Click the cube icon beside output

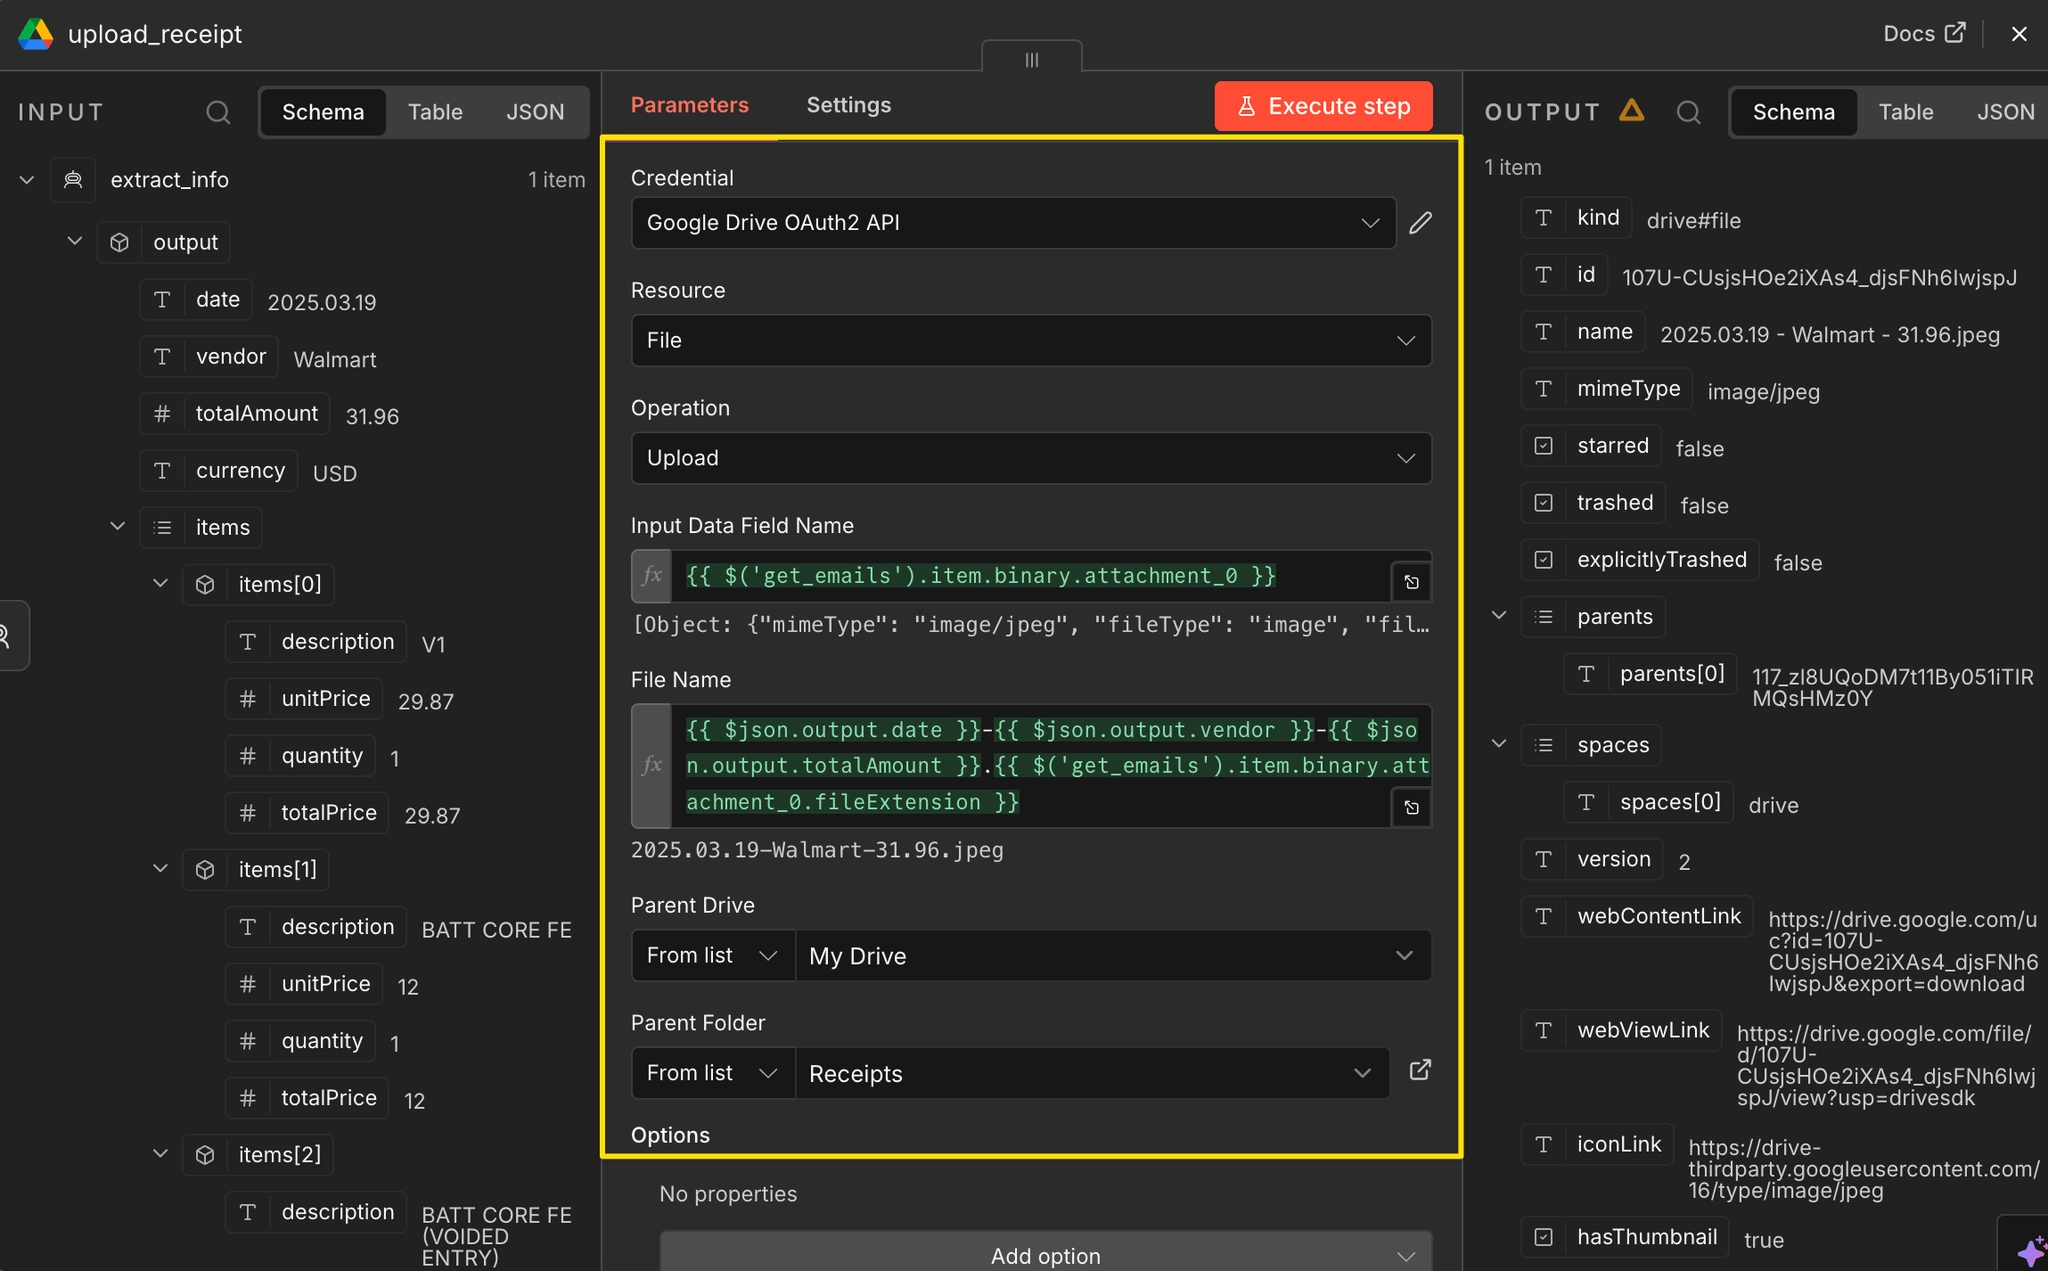coord(119,243)
